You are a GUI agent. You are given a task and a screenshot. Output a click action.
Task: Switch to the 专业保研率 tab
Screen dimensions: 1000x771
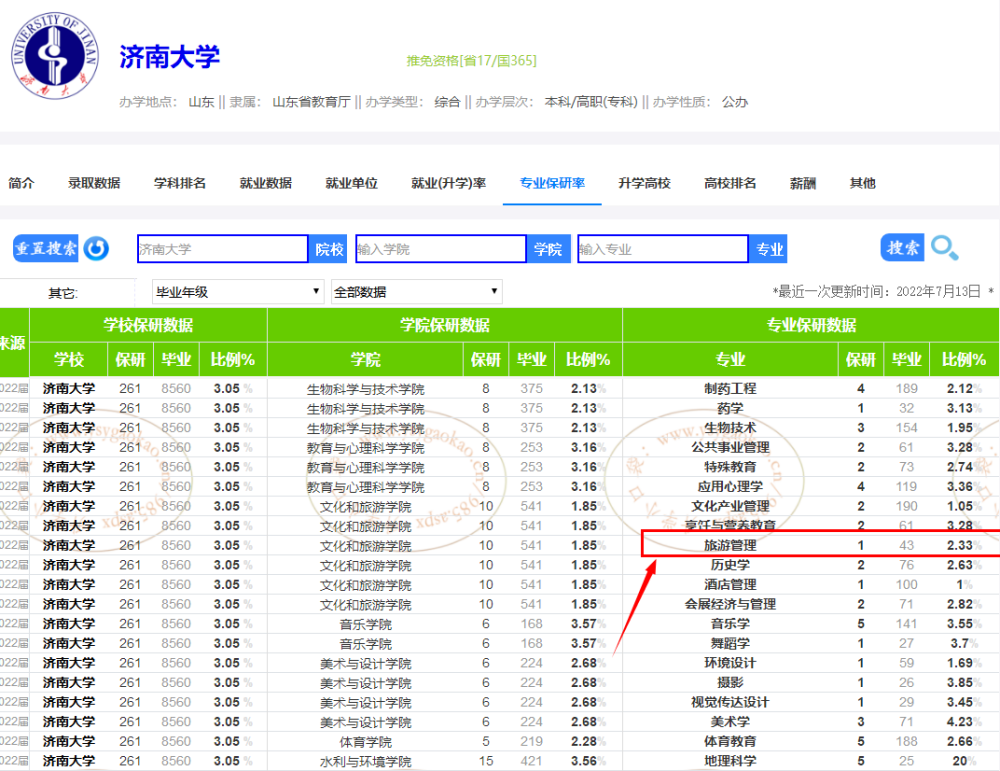click(x=552, y=183)
